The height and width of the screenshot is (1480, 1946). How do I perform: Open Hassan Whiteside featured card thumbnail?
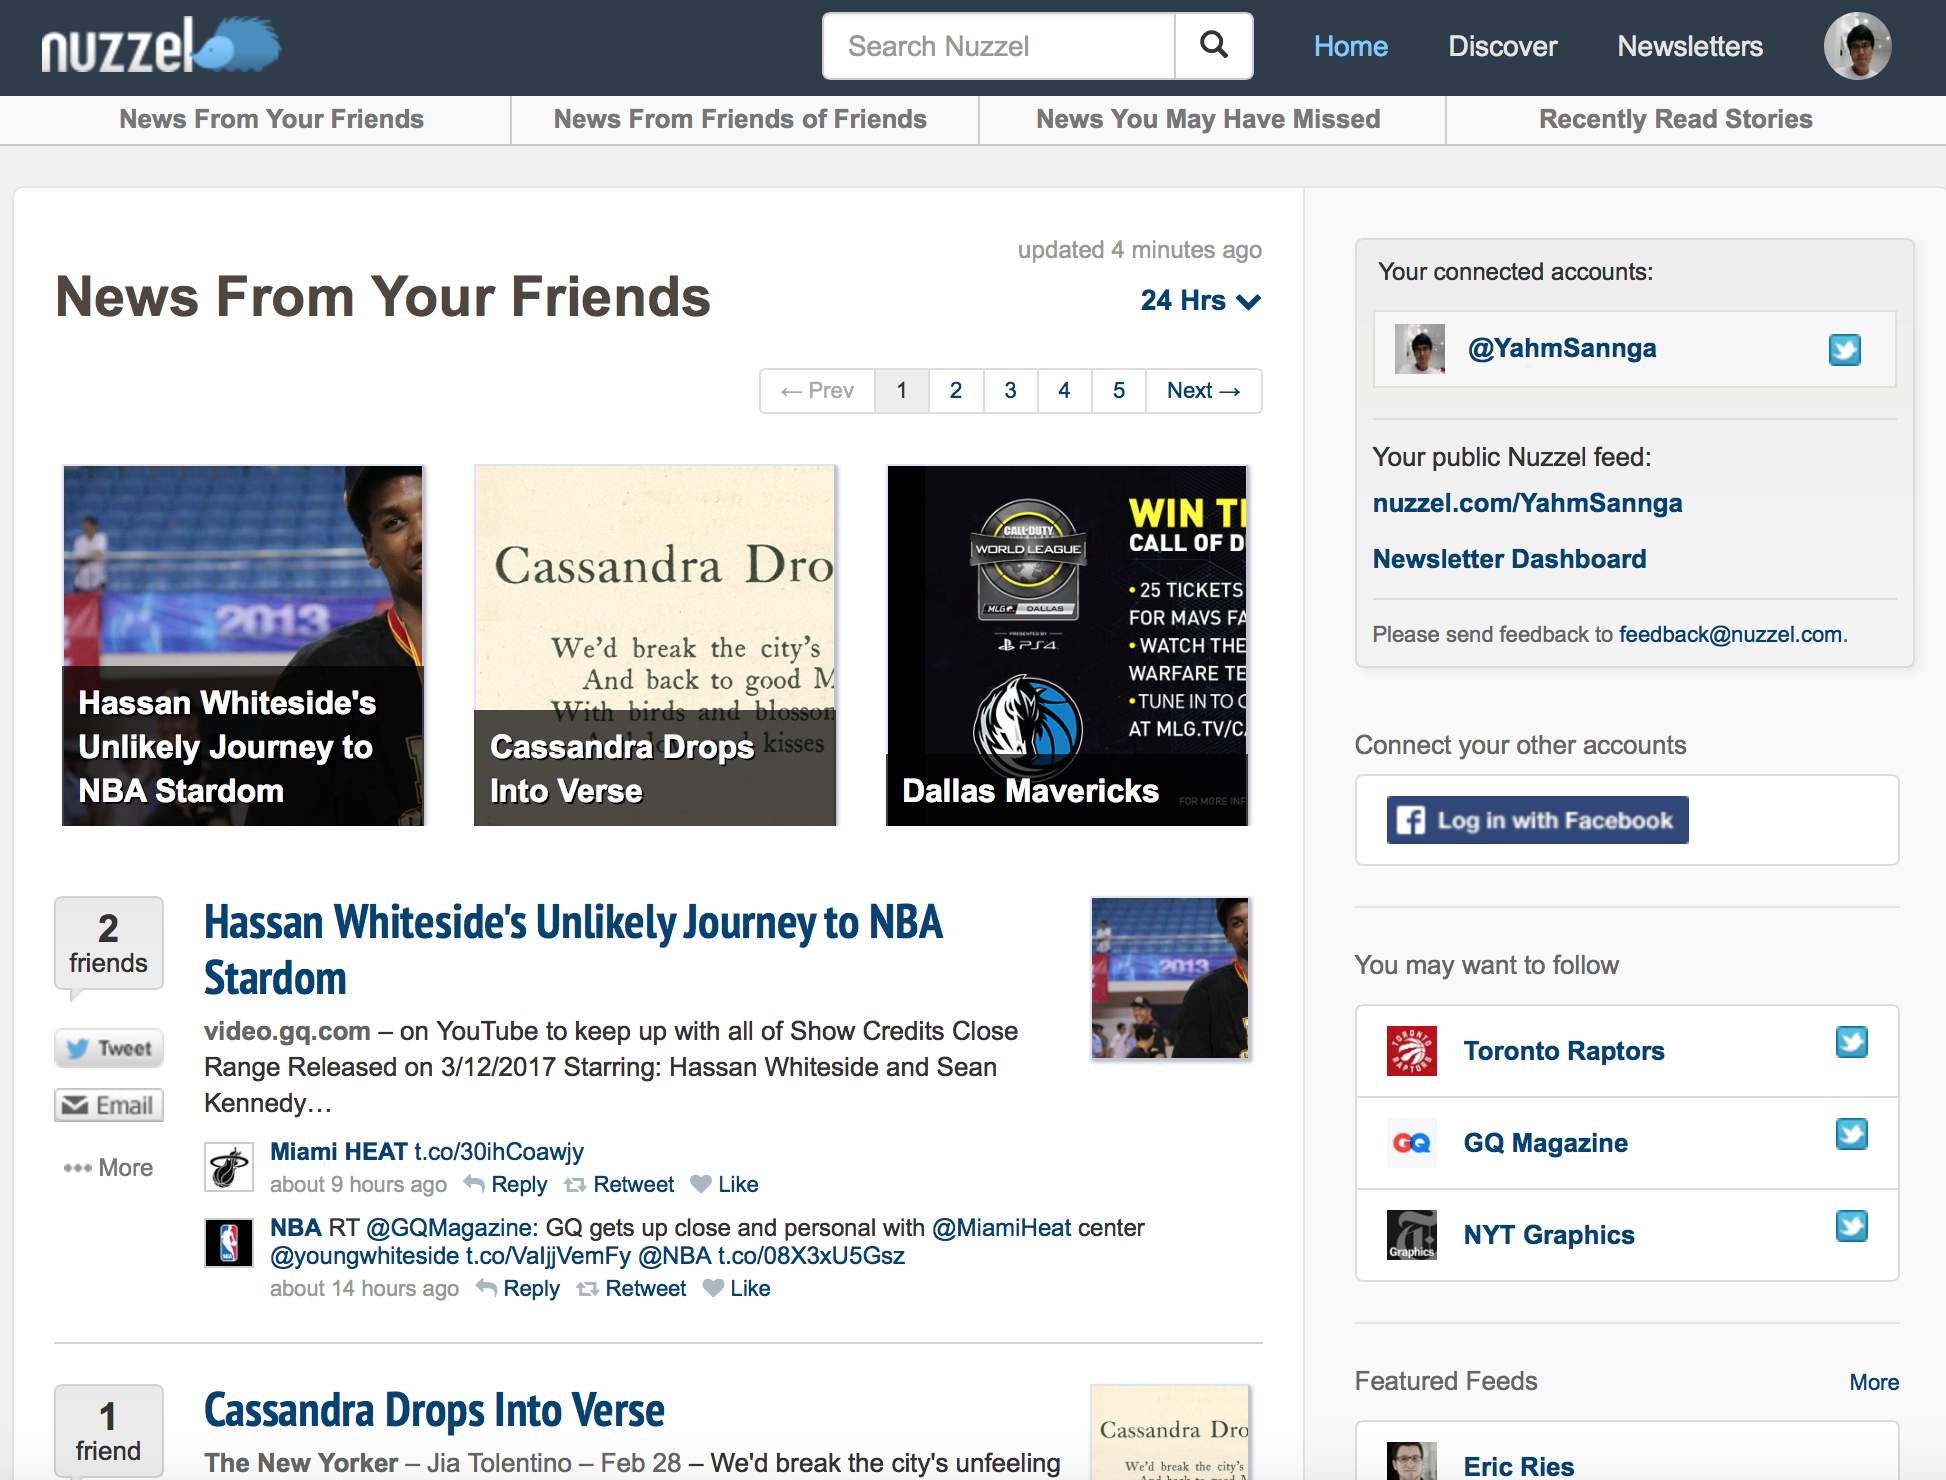(243, 646)
